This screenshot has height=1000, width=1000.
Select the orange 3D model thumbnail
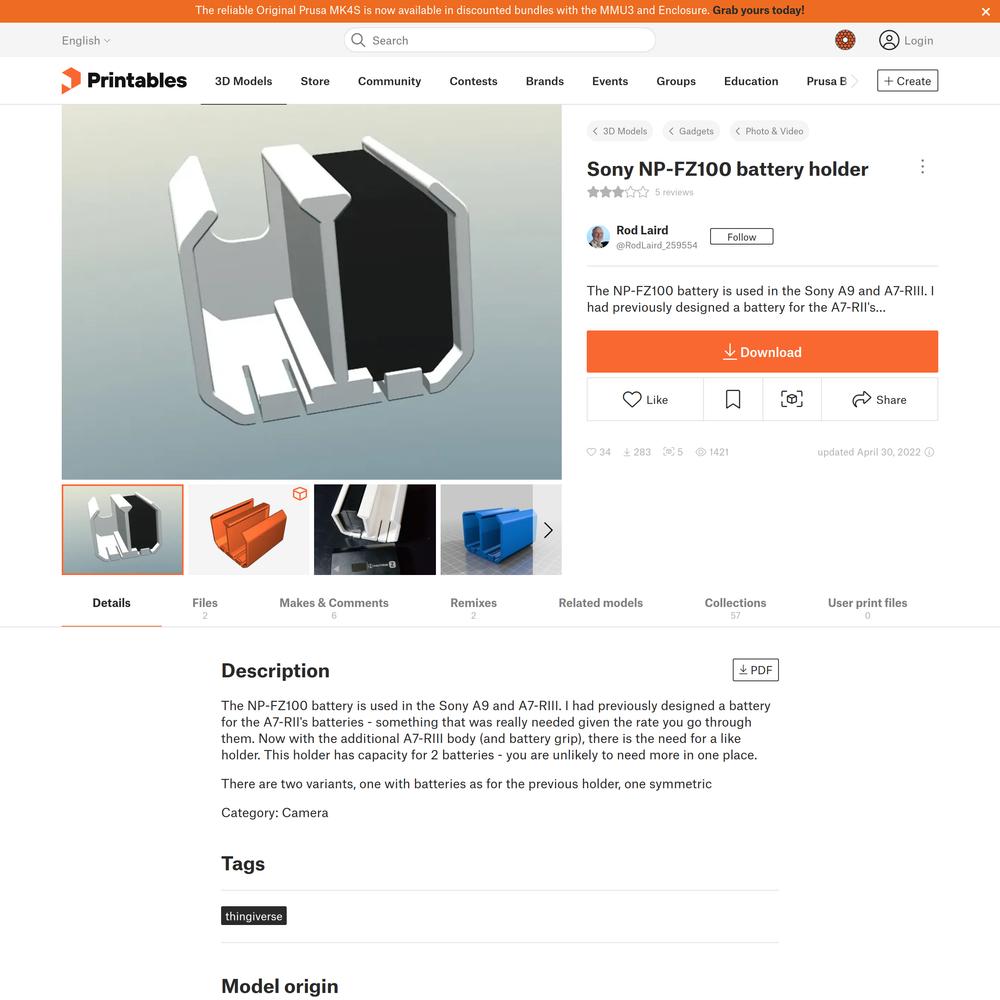tap(249, 529)
